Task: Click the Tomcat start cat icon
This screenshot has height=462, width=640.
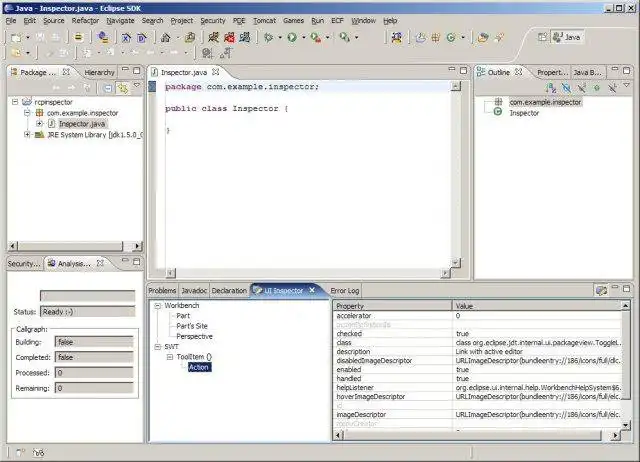Action: click(213, 38)
